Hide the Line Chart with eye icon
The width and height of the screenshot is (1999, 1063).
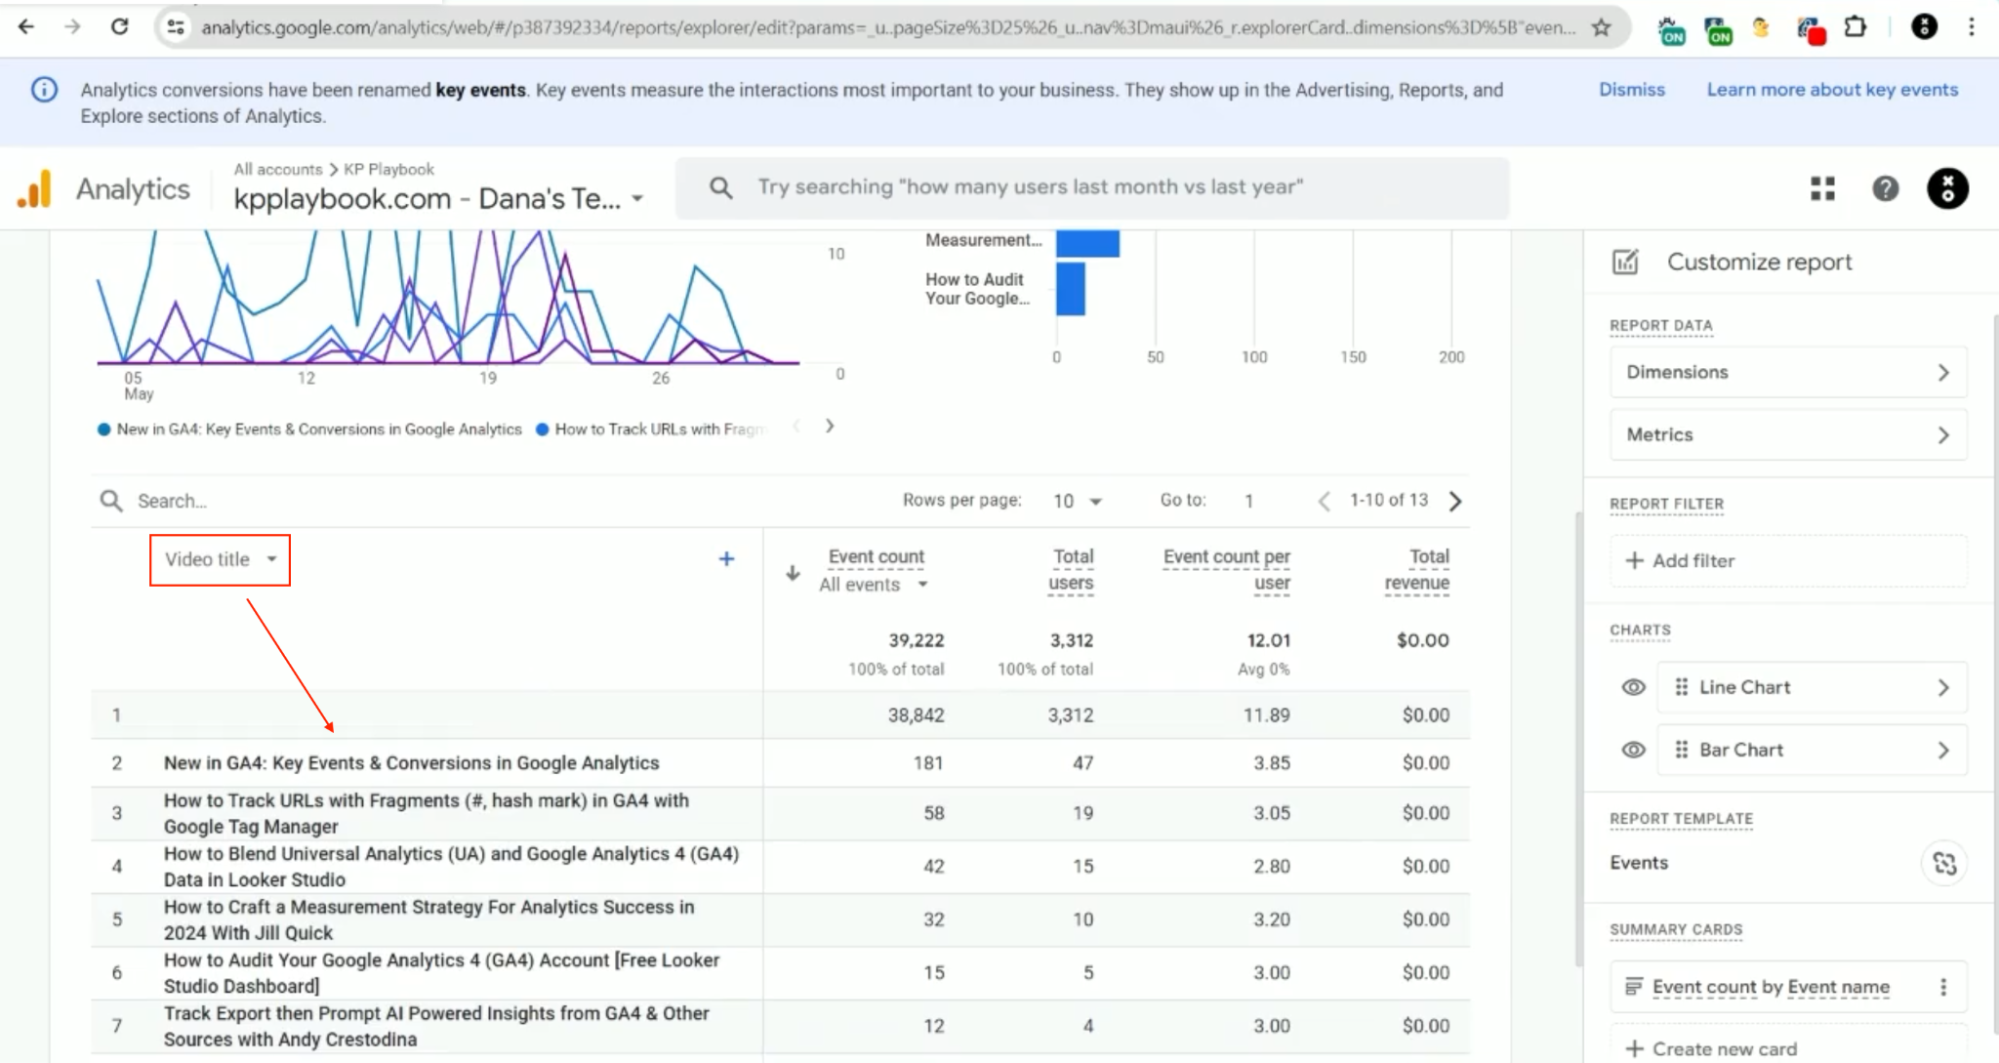1633,687
